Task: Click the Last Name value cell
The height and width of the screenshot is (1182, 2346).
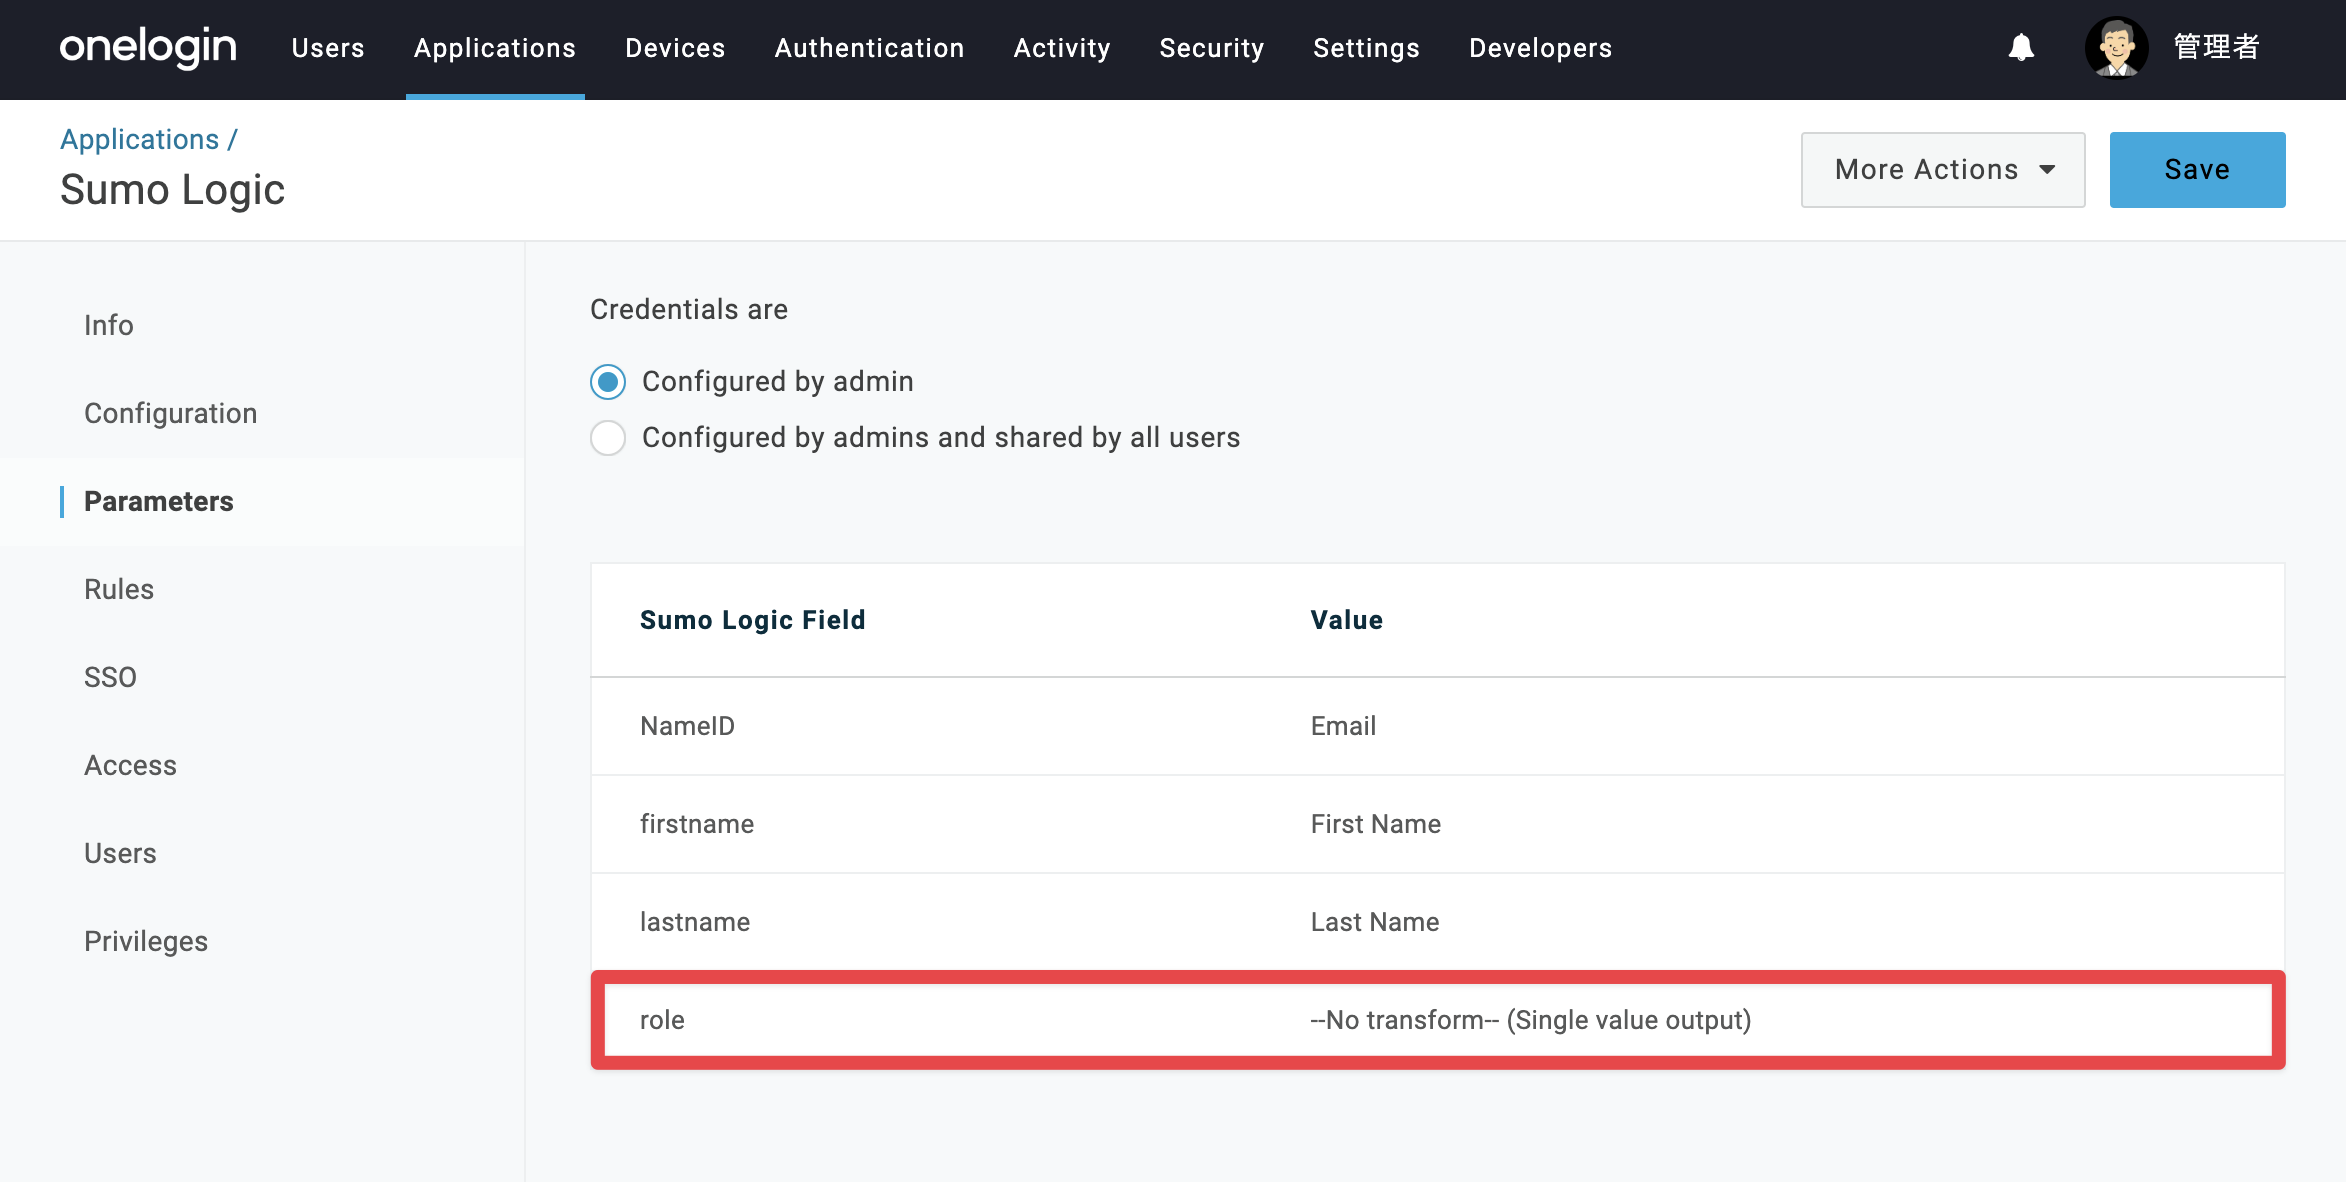Action: point(1375,922)
